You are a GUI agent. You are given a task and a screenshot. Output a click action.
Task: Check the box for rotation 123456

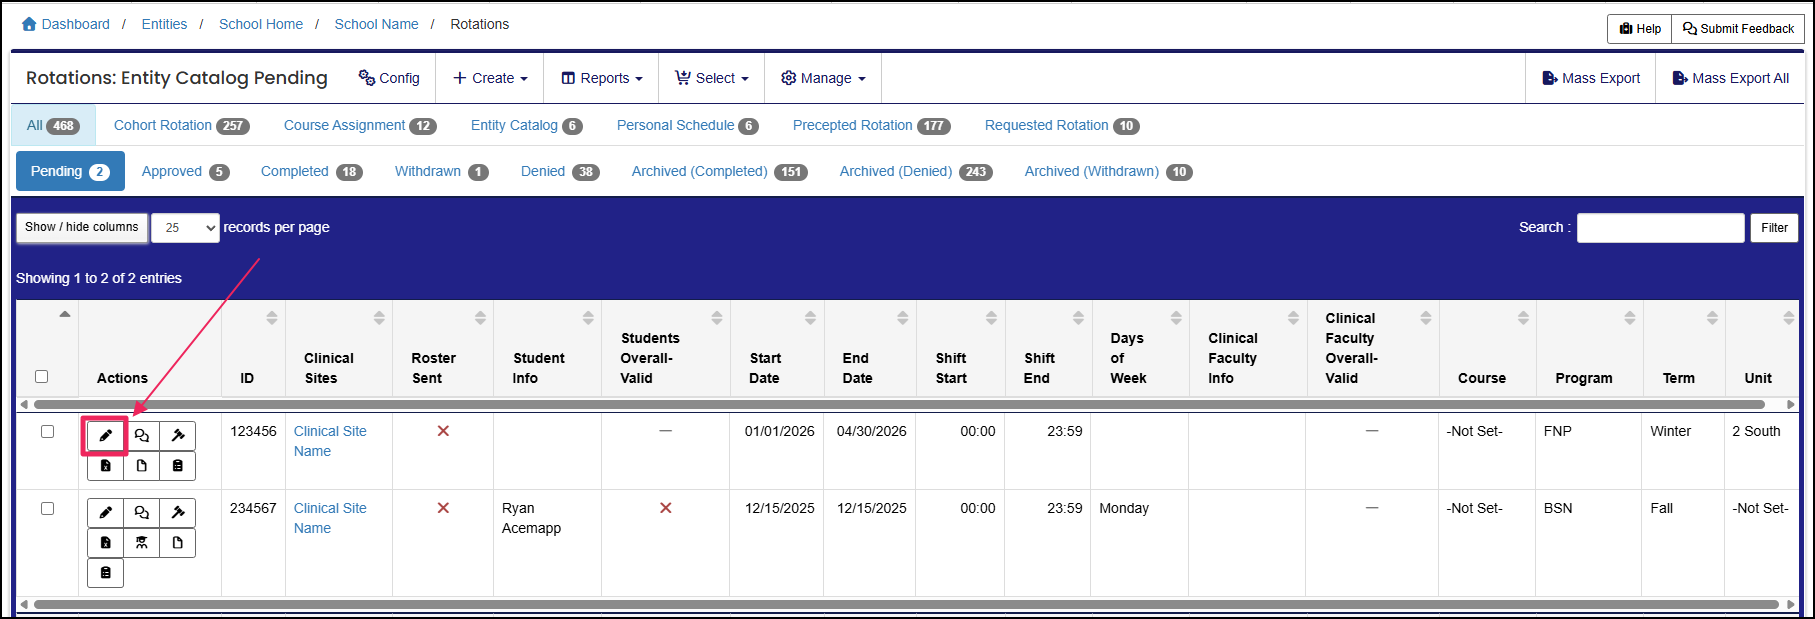[47, 432]
